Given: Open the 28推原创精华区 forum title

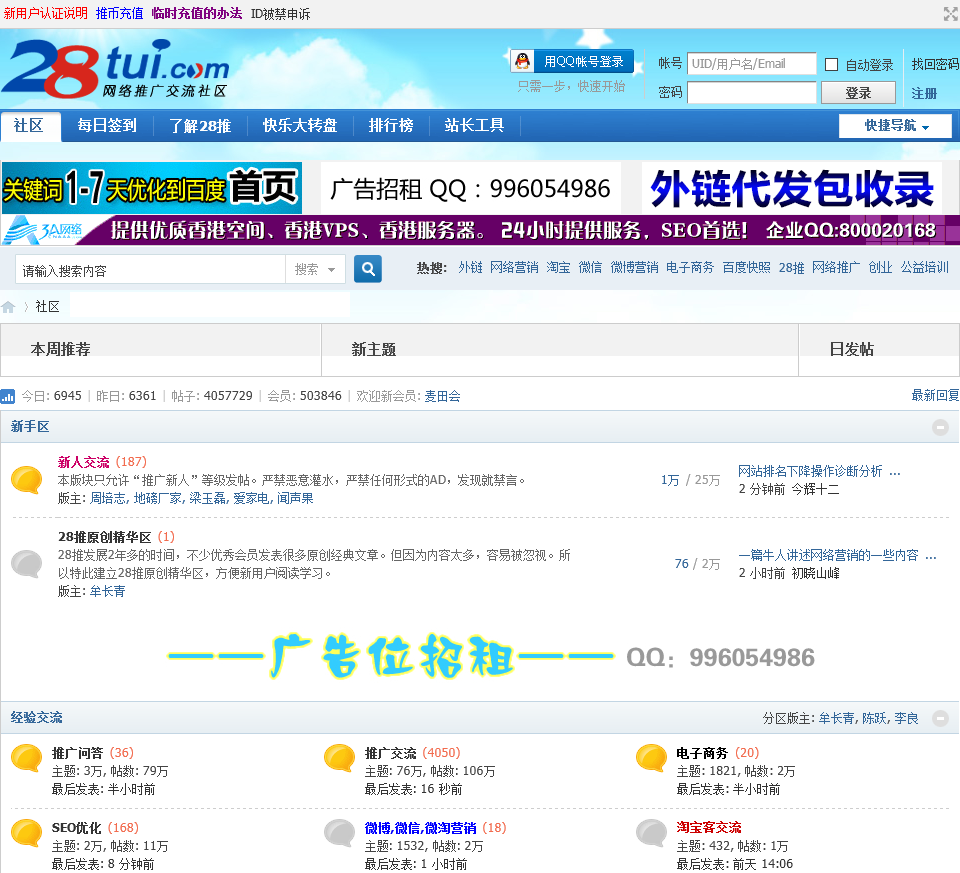Looking at the screenshot, I should click(x=105, y=537).
